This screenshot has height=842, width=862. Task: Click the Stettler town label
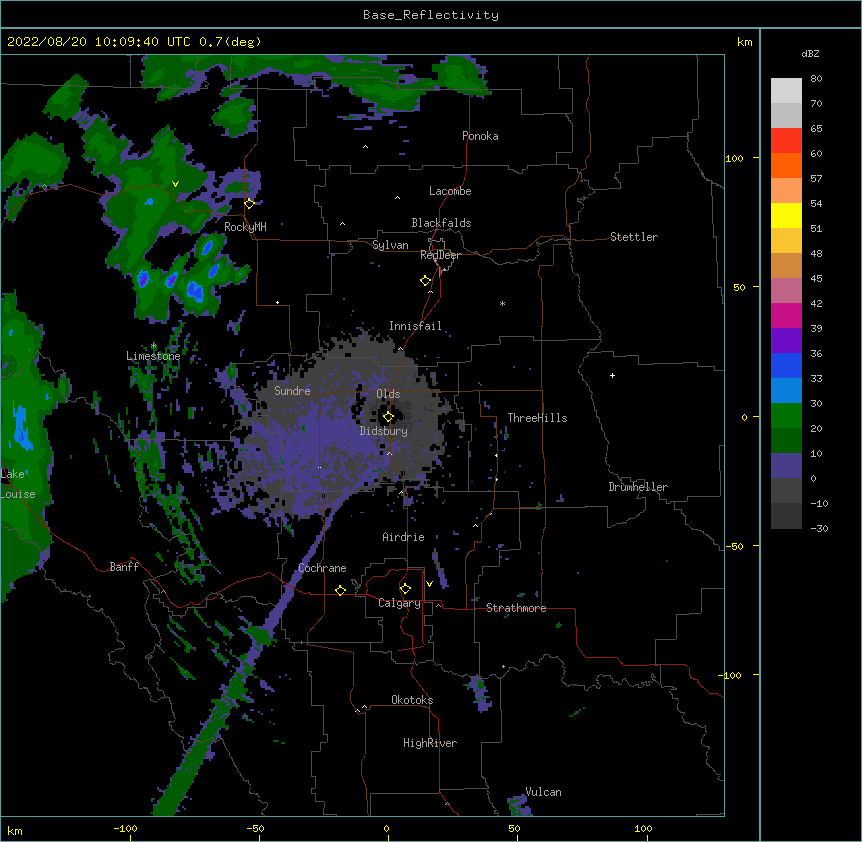[634, 237]
